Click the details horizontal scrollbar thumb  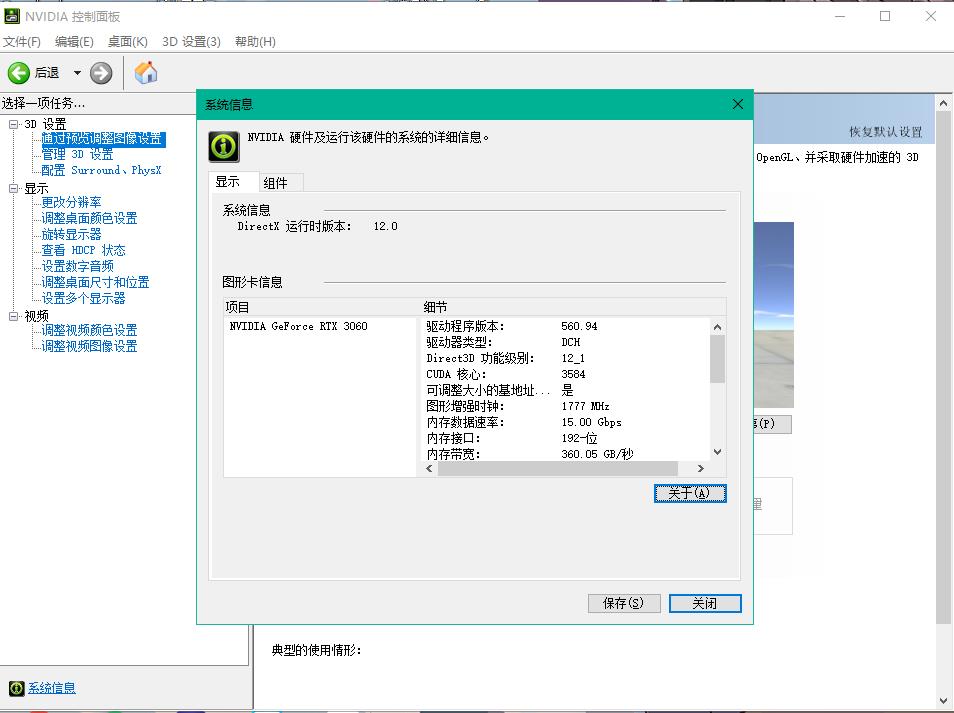point(557,468)
